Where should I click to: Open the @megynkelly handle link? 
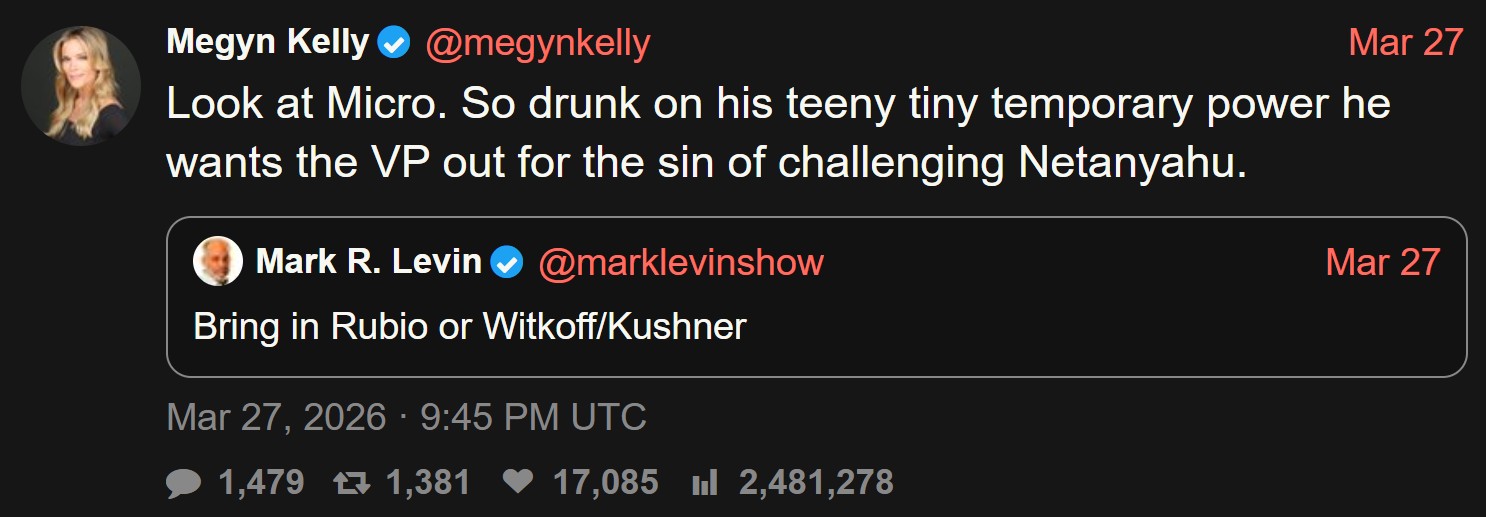[x=538, y=43]
